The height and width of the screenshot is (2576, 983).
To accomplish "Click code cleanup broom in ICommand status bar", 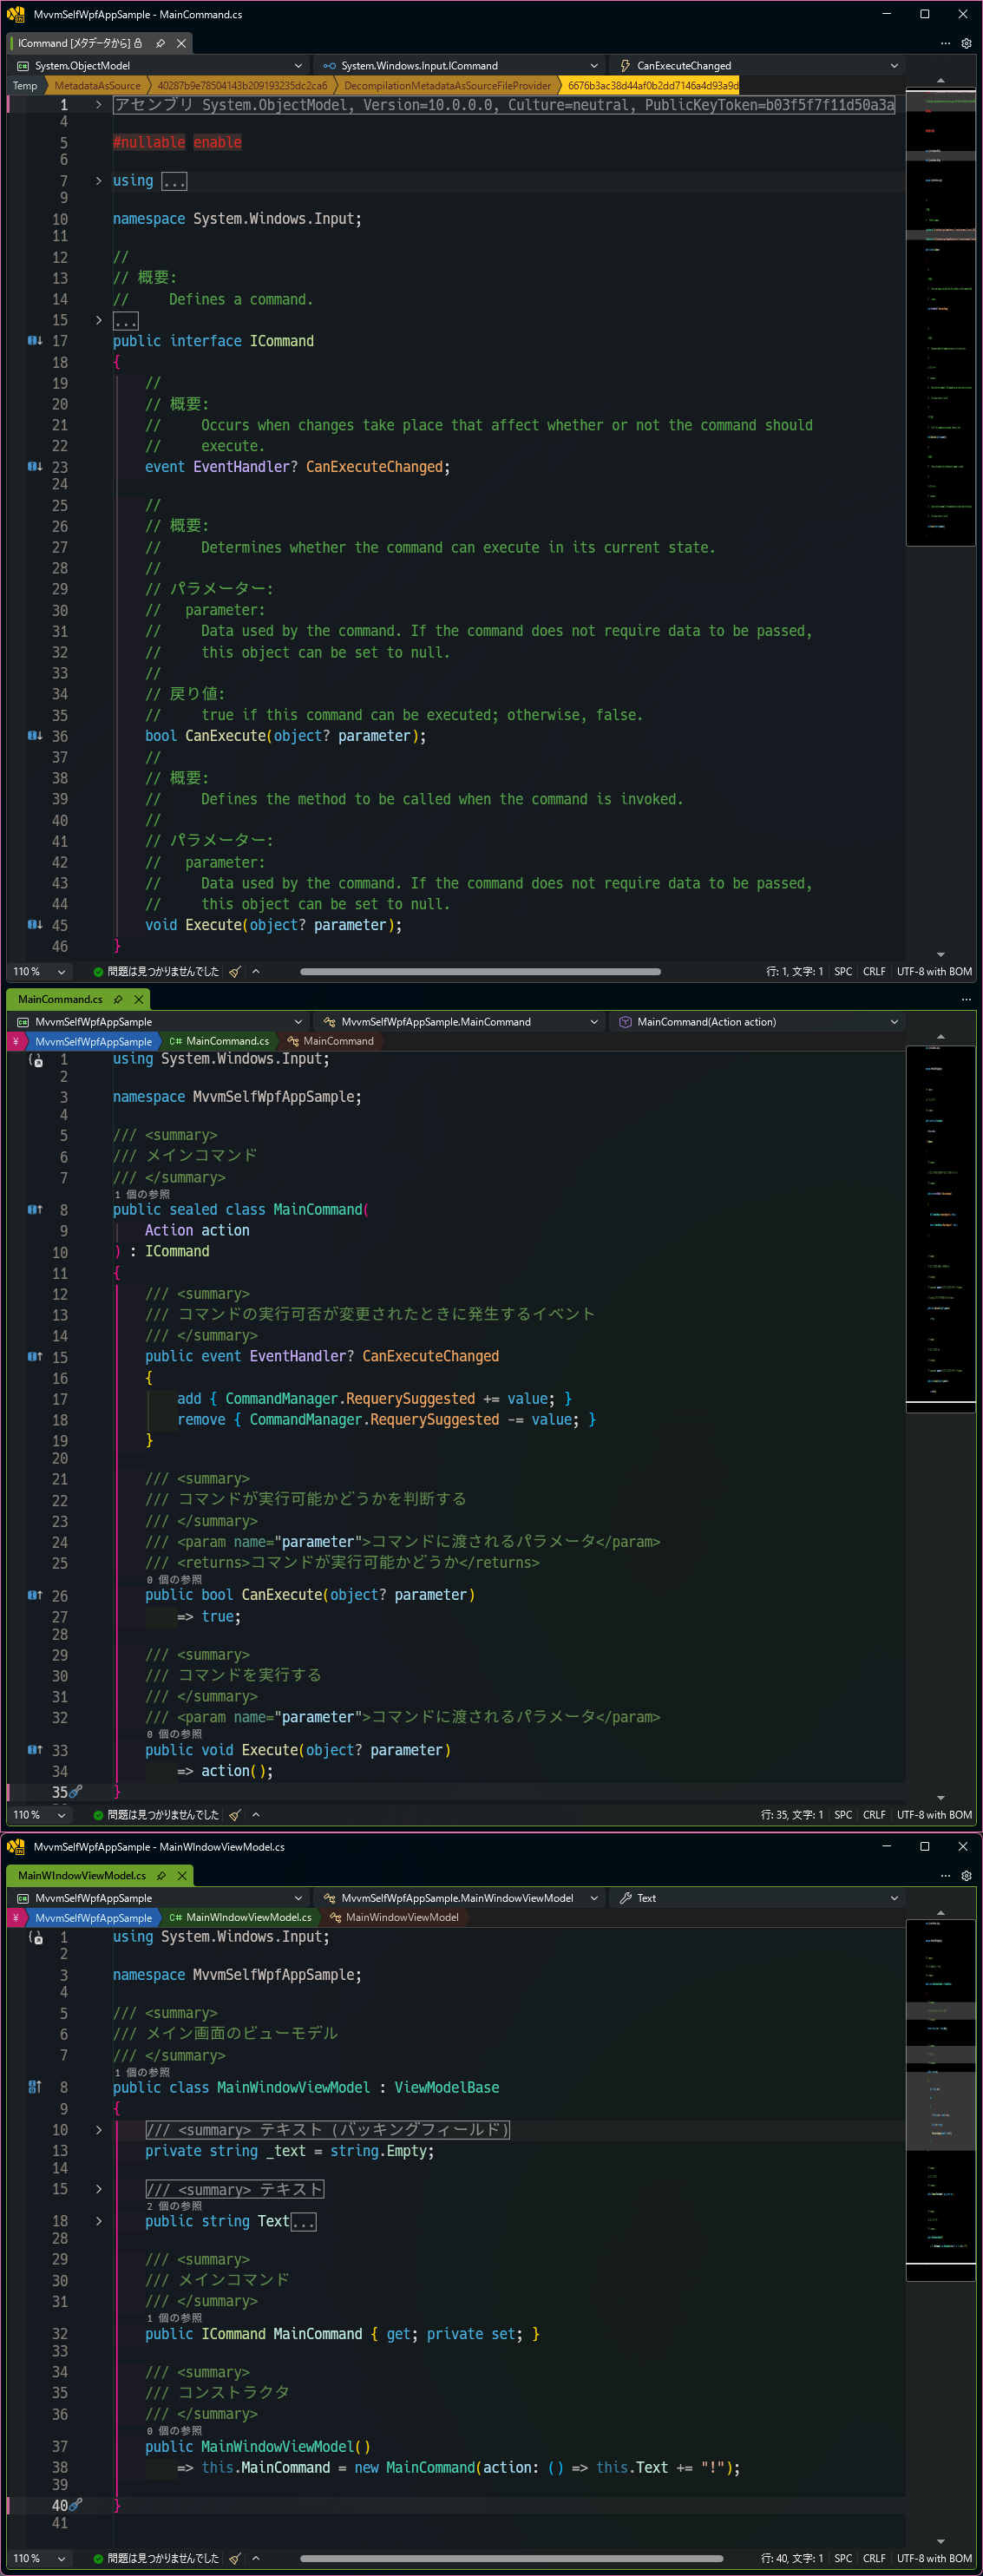I will click(x=235, y=971).
